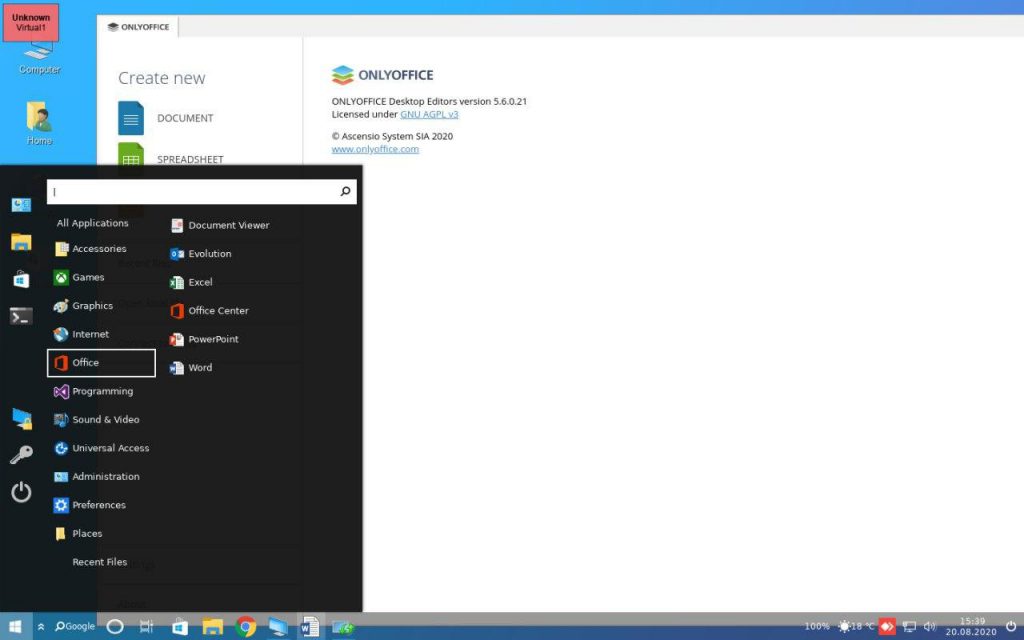Launch Chrome from the taskbar
1024x640 pixels.
click(246, 627)
